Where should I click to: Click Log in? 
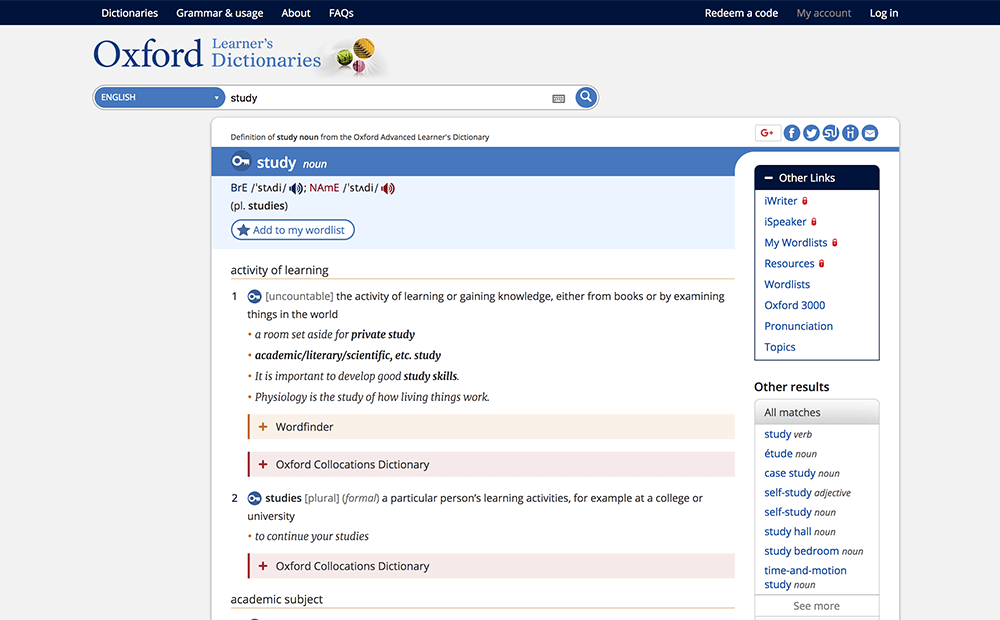tap(884, 13)
